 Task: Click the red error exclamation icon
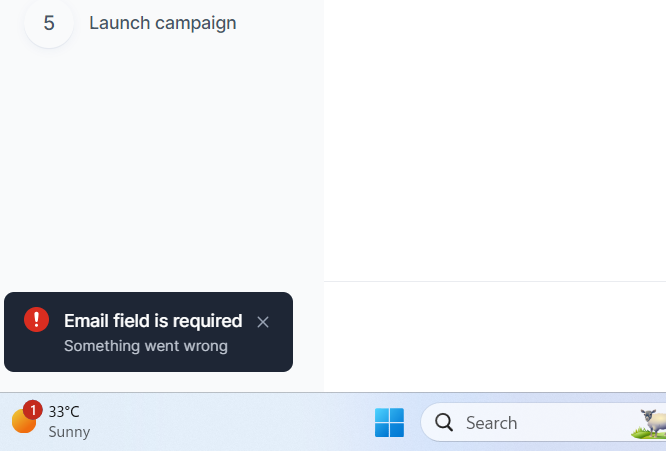tap(37, 320)
